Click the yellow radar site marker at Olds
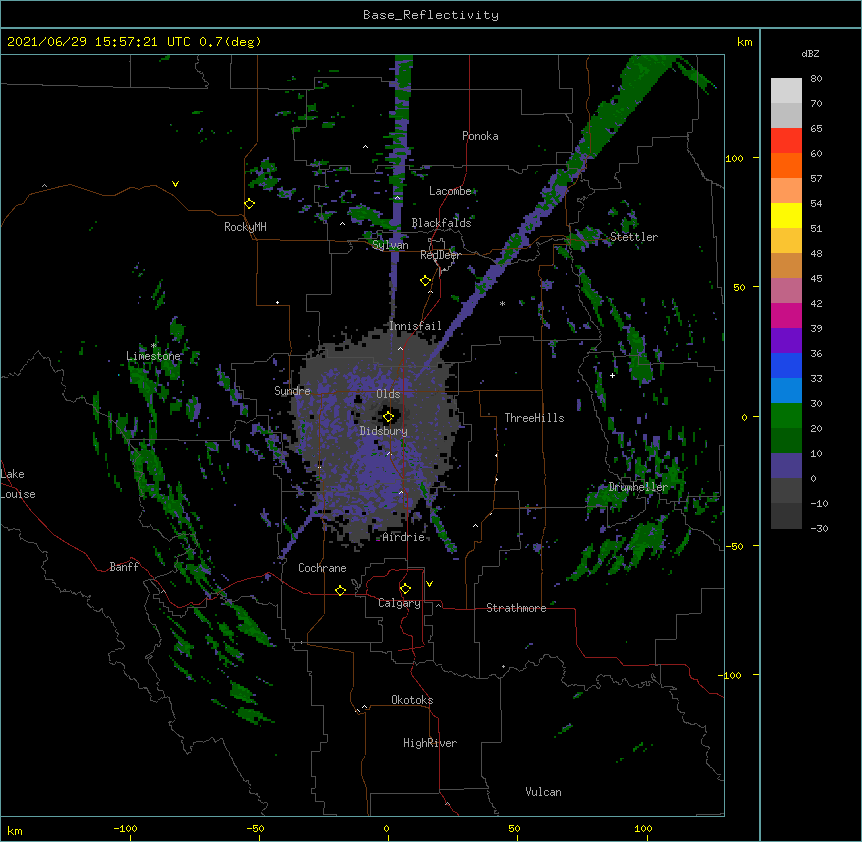The width and height of the screenshot is (862, 842). pyautogui.click(x=388, y=417)
